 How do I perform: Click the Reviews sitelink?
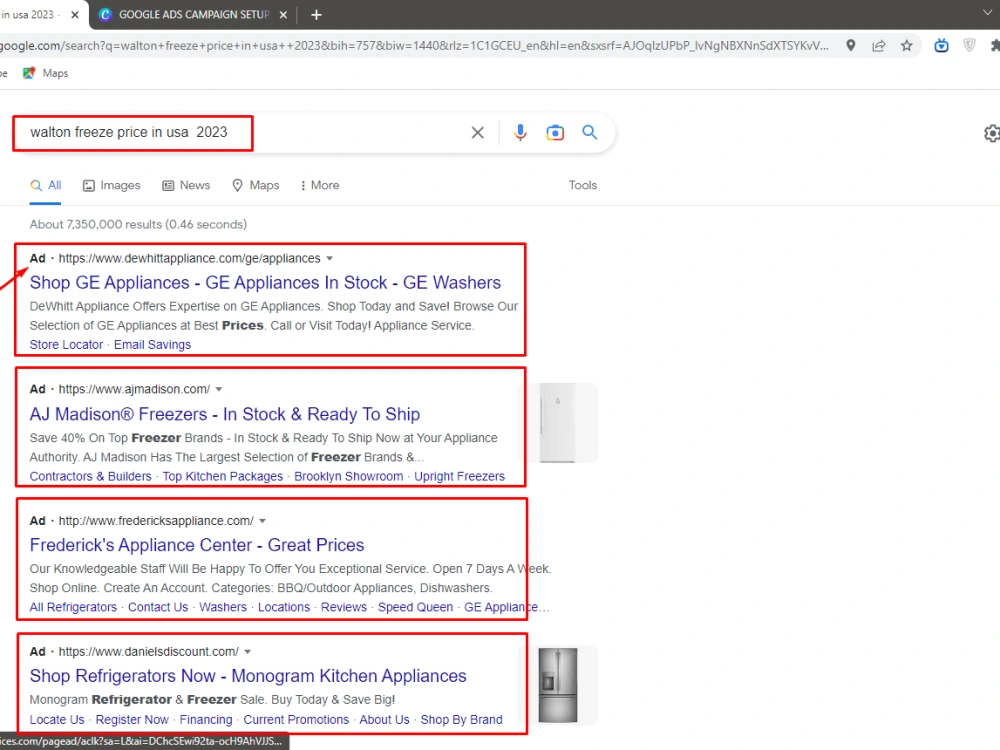point(344,607)
